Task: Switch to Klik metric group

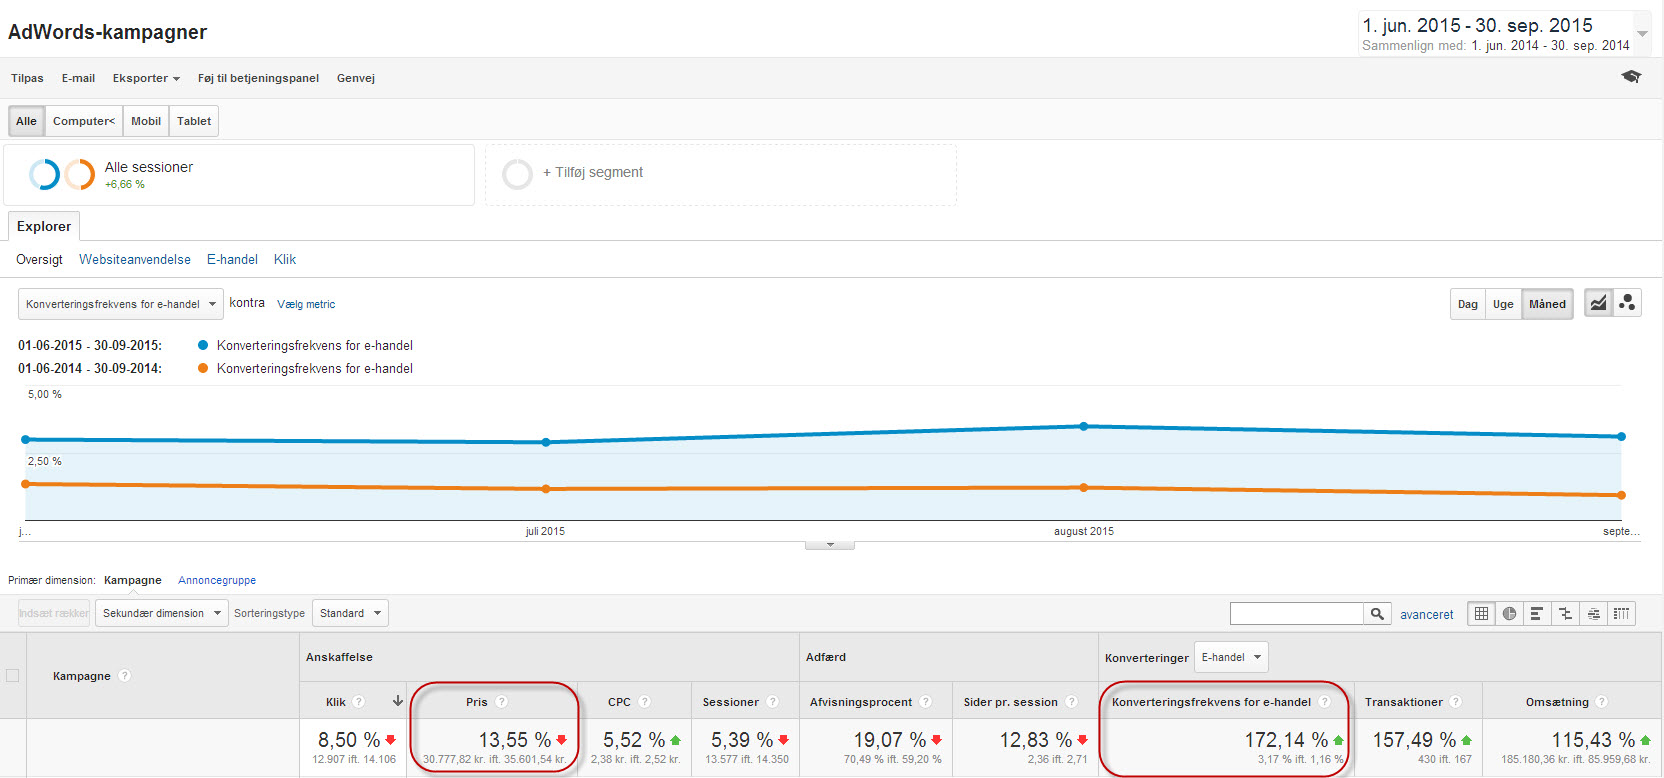Action: click(x=285, y=259)
